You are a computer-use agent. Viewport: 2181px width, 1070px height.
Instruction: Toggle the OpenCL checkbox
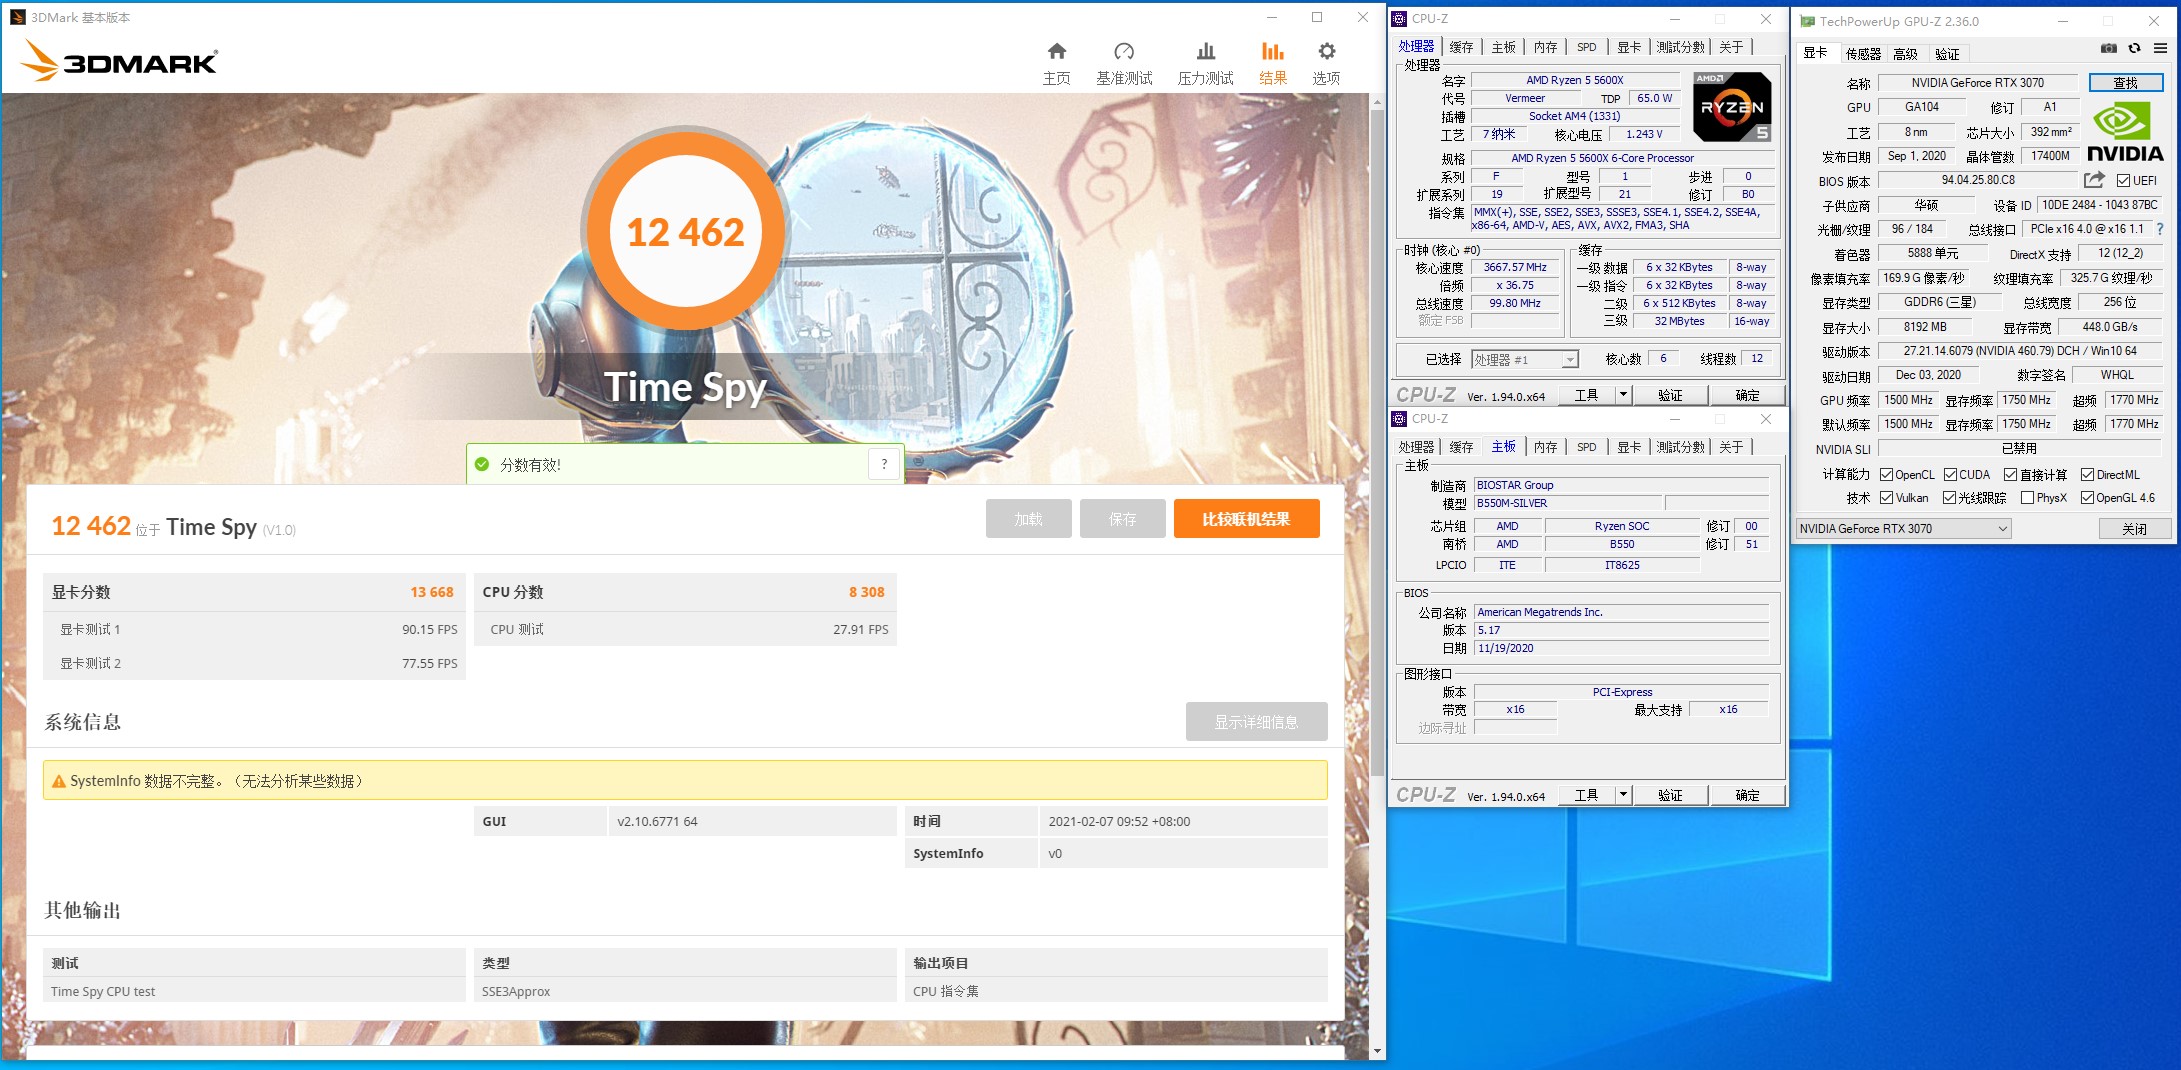[x=1886, y=475]
